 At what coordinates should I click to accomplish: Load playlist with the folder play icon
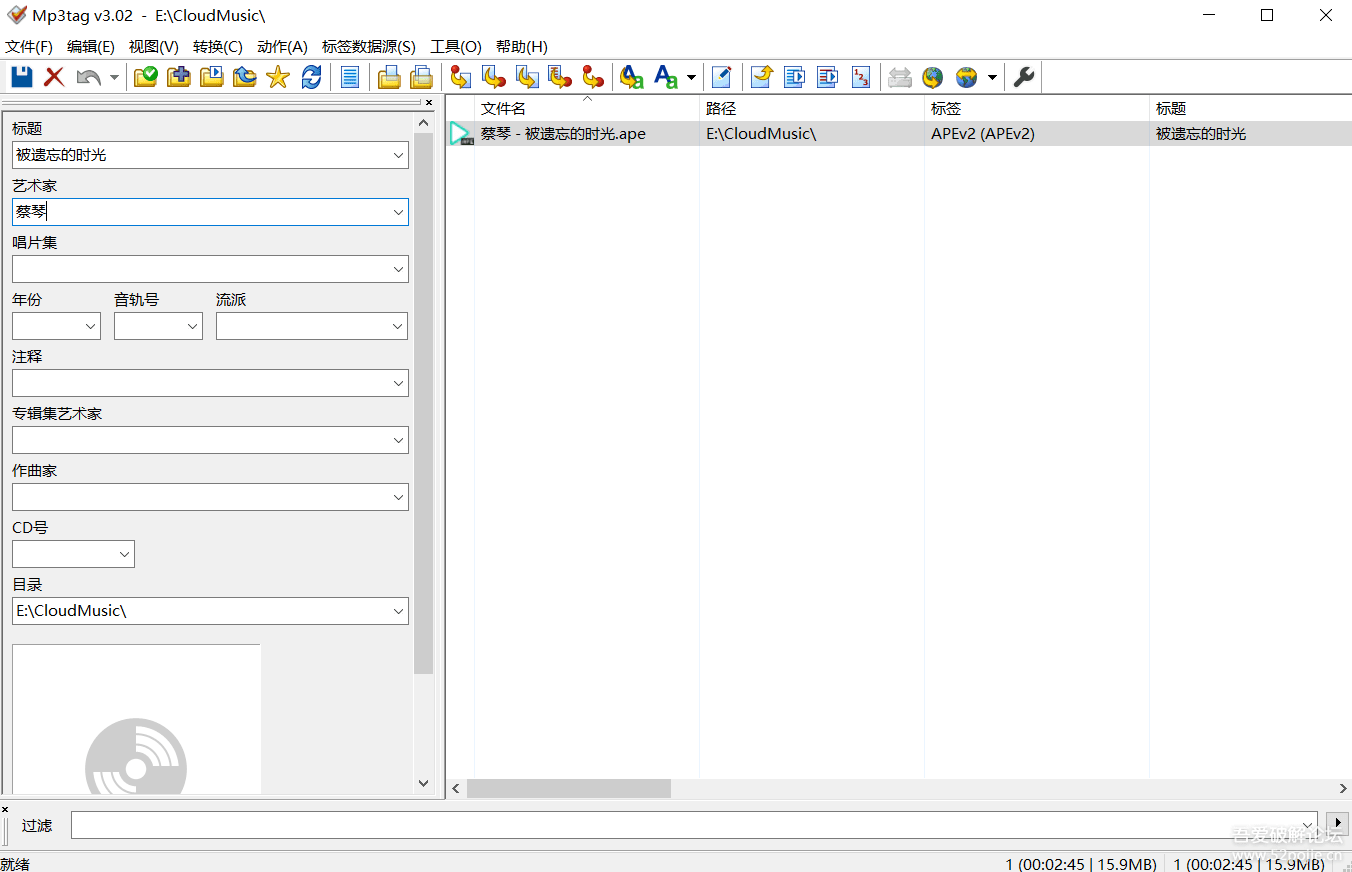(x=212, y=77)
